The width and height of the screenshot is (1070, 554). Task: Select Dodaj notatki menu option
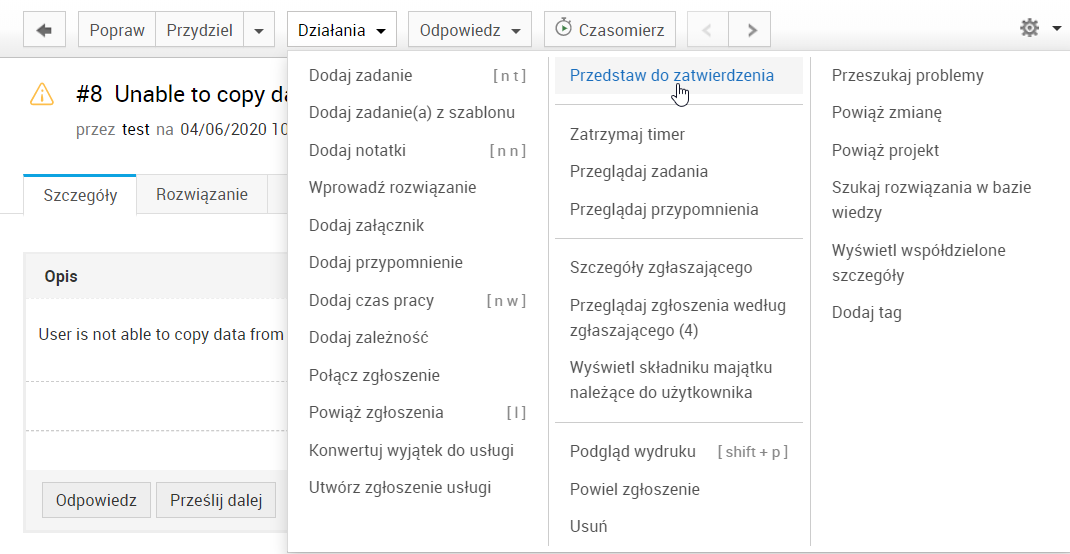point(357,150)
